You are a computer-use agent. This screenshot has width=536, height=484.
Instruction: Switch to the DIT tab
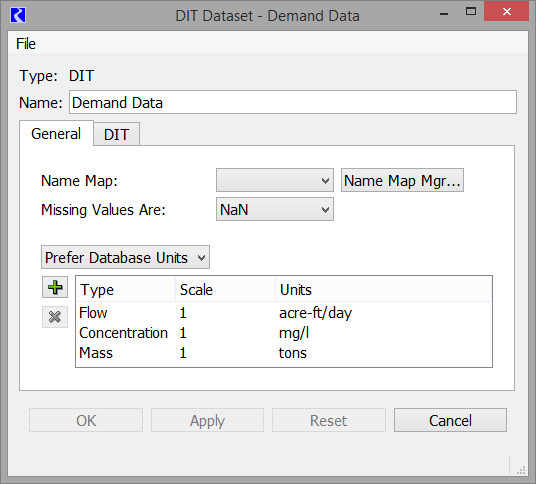[117, 134]
